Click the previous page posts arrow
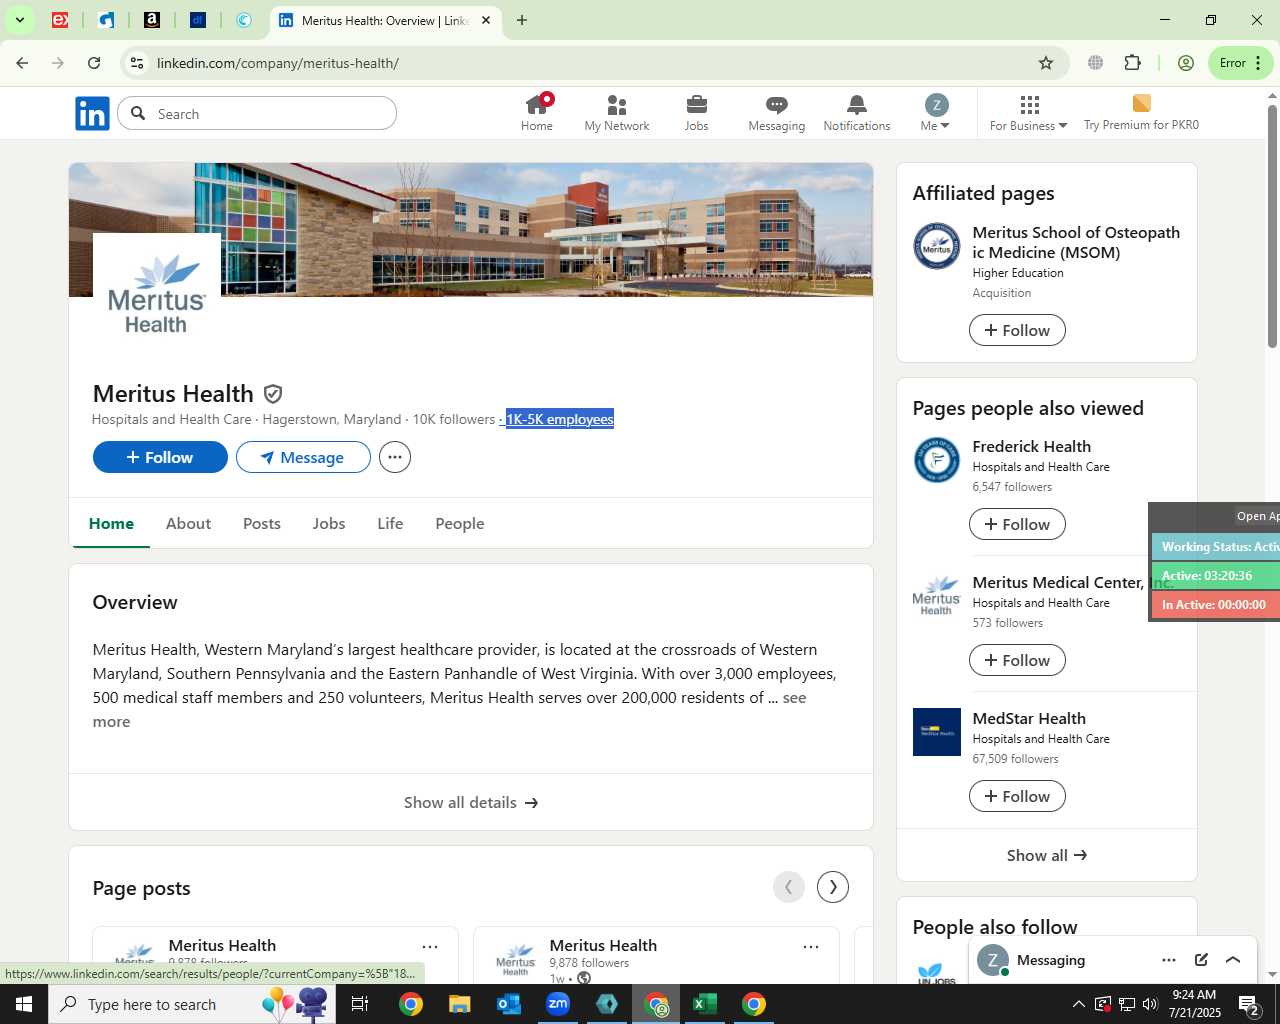This screenshot has height=1024, width=1280. click(789, 887)
